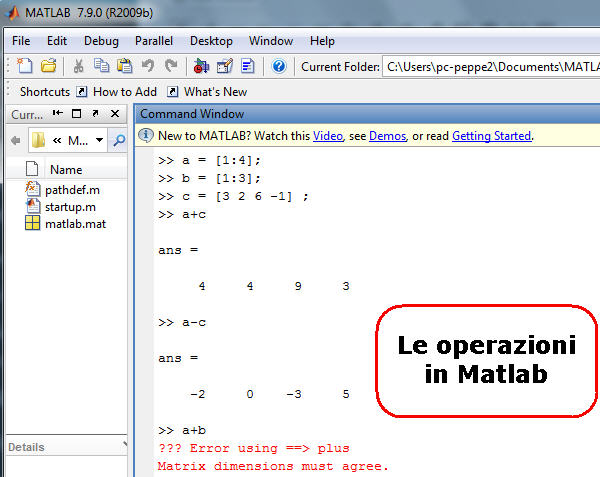The width and height of the screenshot is (600, 477).
Task: Open the Getting Started link
Action: 492,136
